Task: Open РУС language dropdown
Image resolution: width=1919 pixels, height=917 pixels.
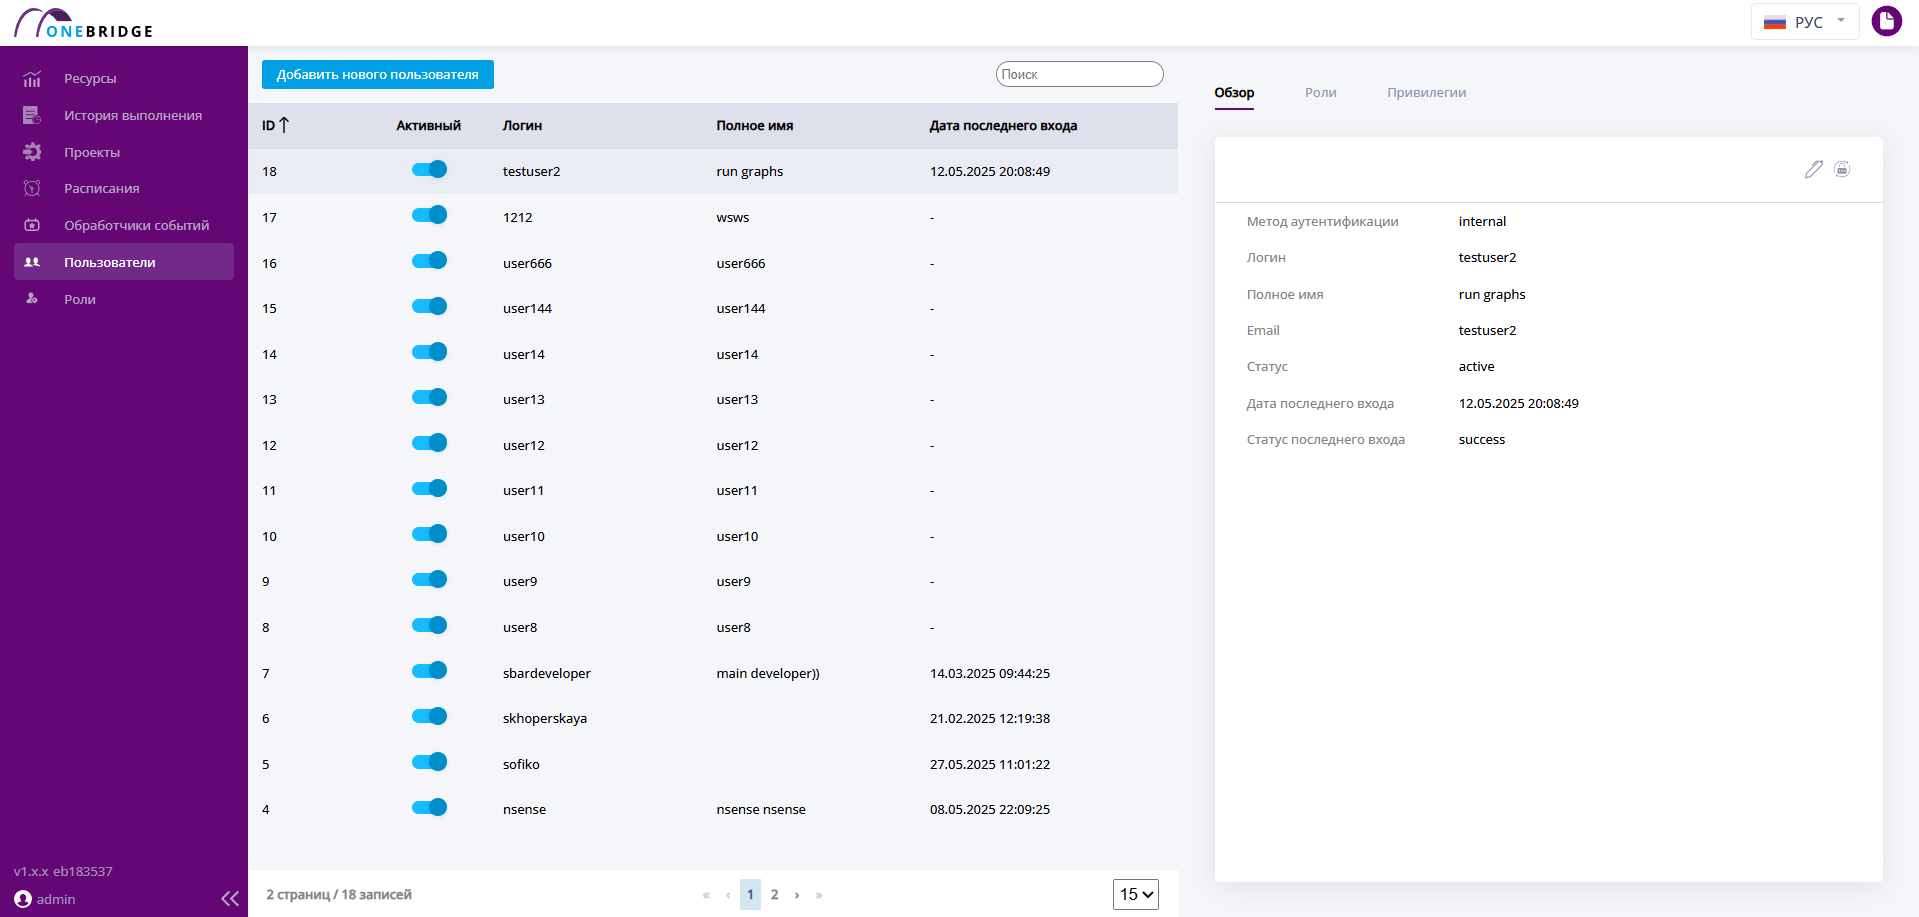Action: tap(1804, 21)
